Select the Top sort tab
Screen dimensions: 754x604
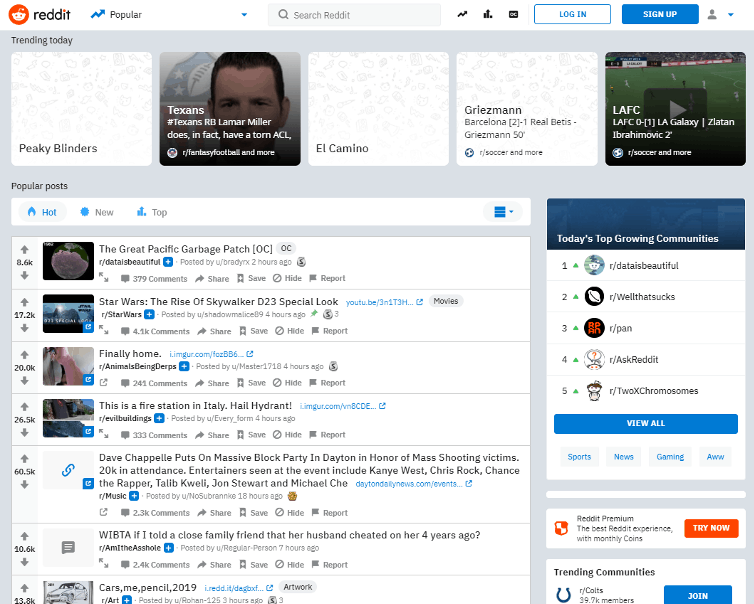coord(152,212)
